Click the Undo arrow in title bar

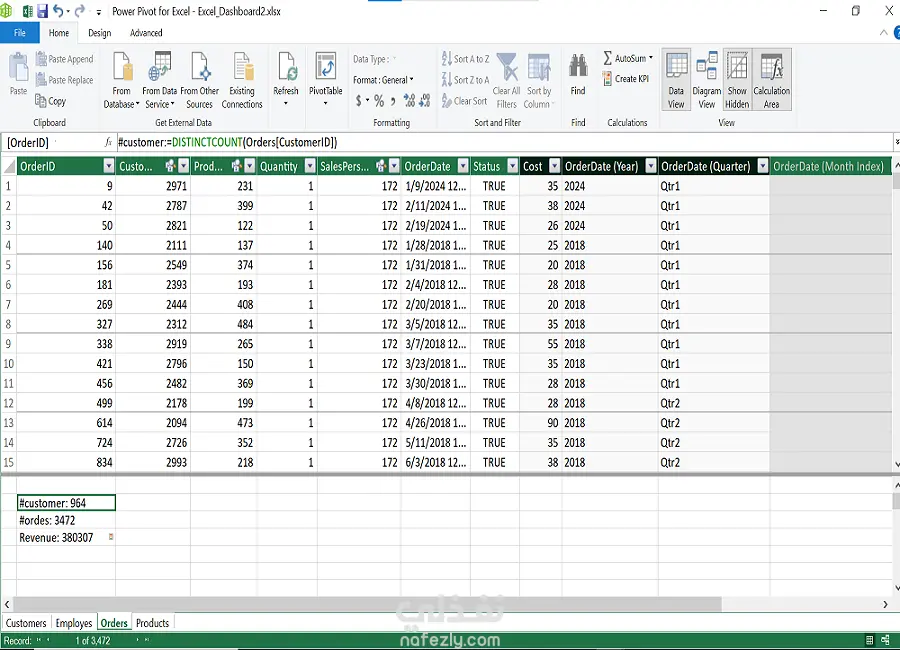pos(58,11)
